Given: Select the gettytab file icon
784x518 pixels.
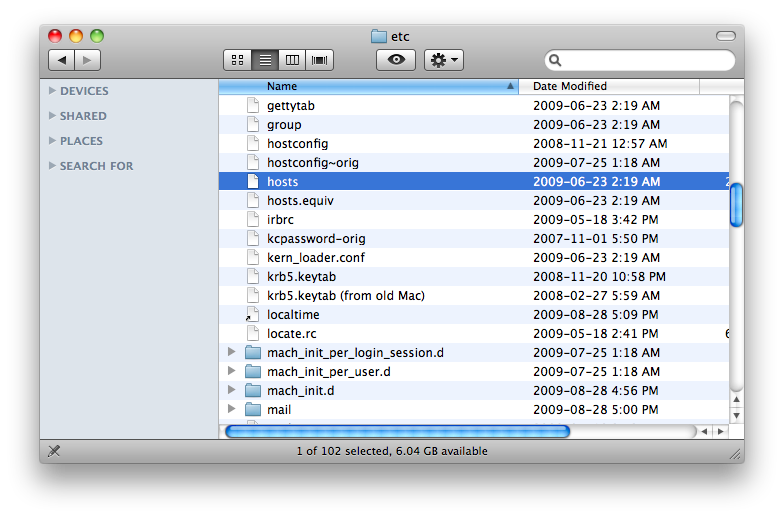Looking at the screenshot, I should tap(253, 106).
